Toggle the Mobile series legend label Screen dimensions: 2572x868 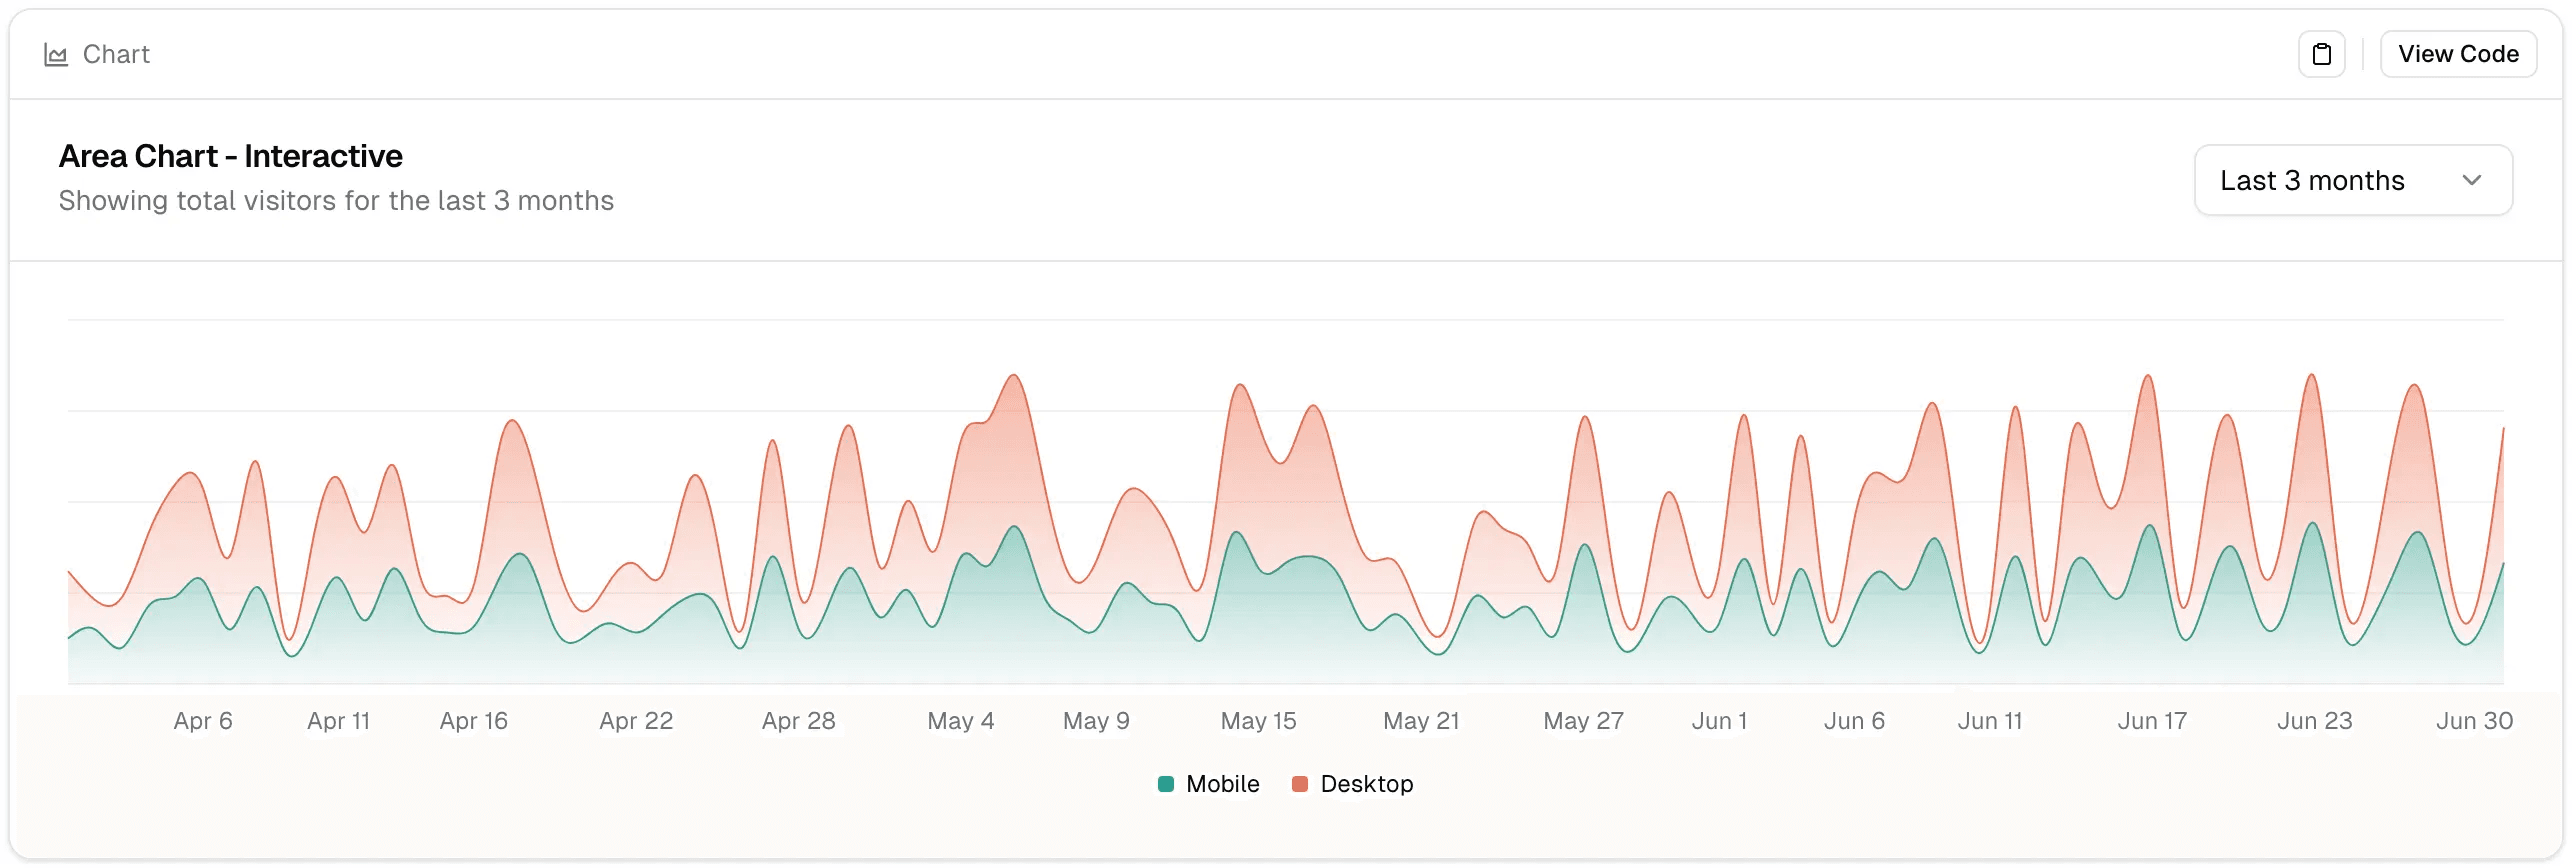point(1222,784)
